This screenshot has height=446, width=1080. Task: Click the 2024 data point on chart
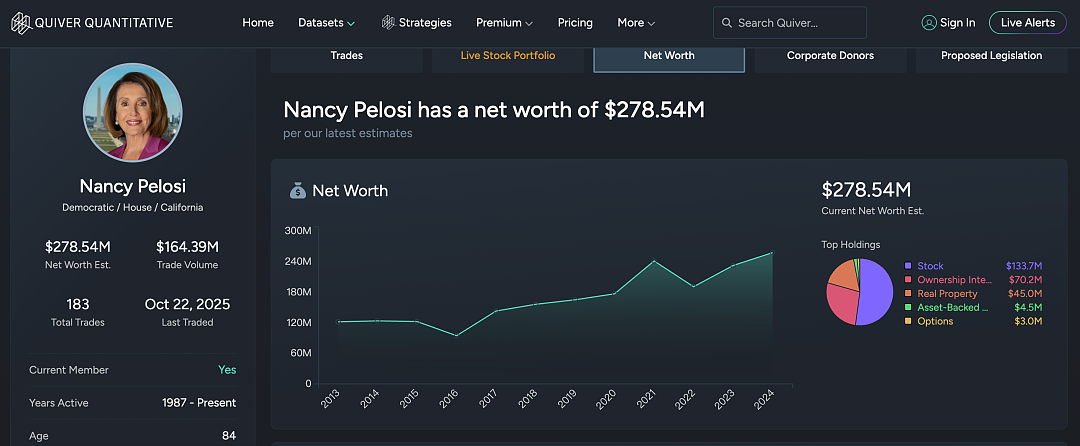pyautogui.click(x=771, y=253)
